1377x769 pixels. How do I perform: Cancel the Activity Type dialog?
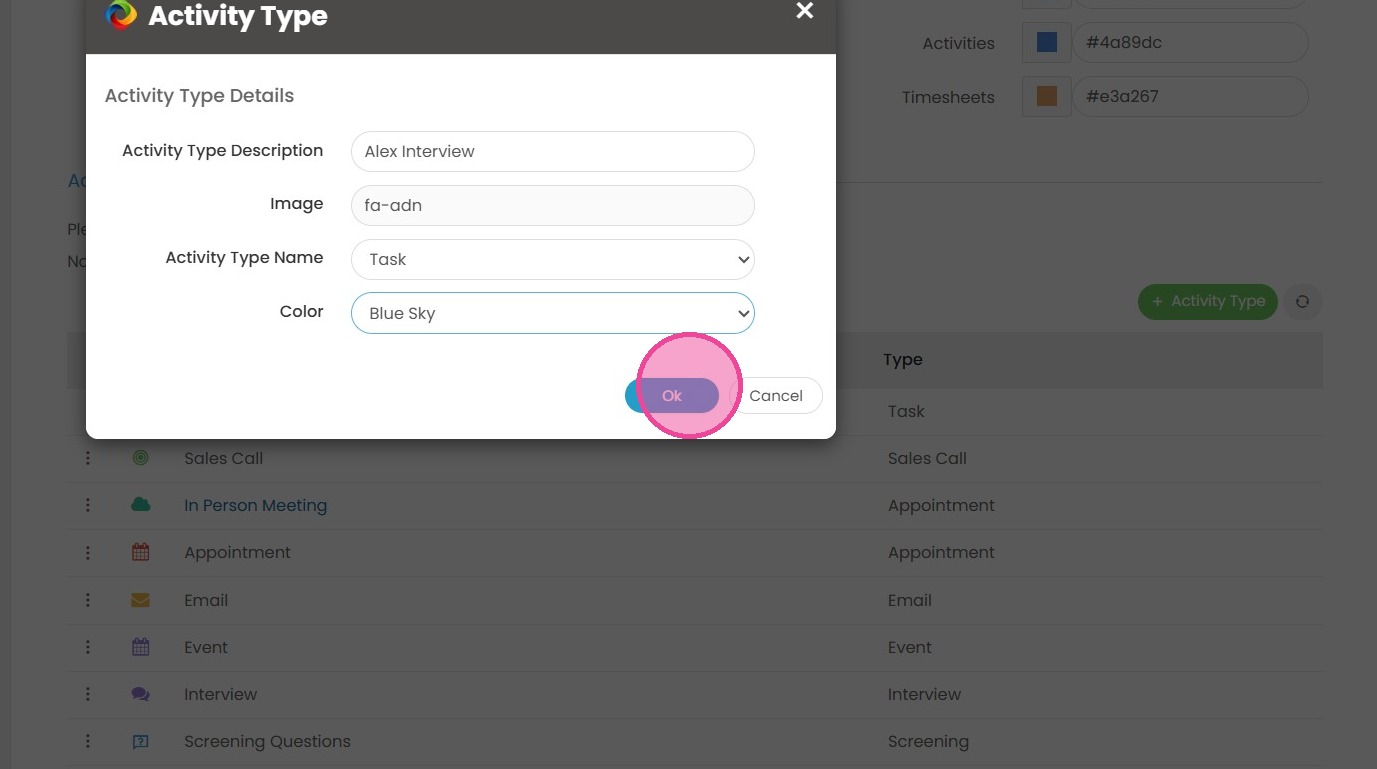tap(776, 395)
